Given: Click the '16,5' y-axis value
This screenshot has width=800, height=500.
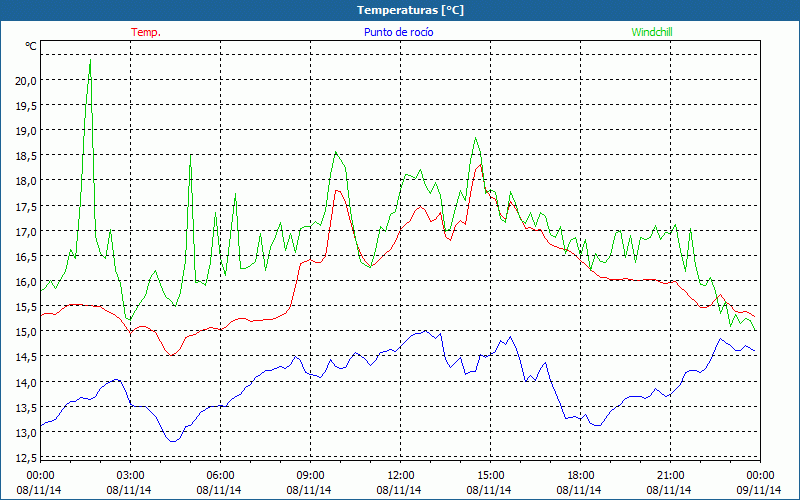Looking at the screenshot, I should tap(26, 256).
